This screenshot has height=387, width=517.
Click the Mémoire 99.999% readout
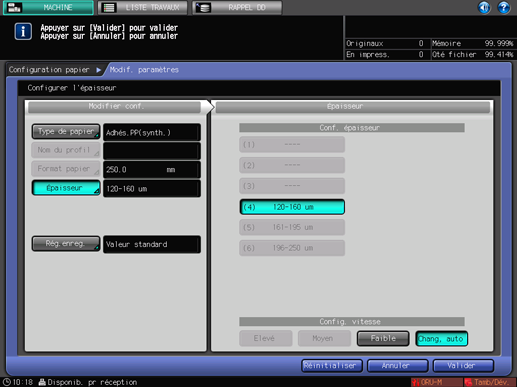coord(473,44)
